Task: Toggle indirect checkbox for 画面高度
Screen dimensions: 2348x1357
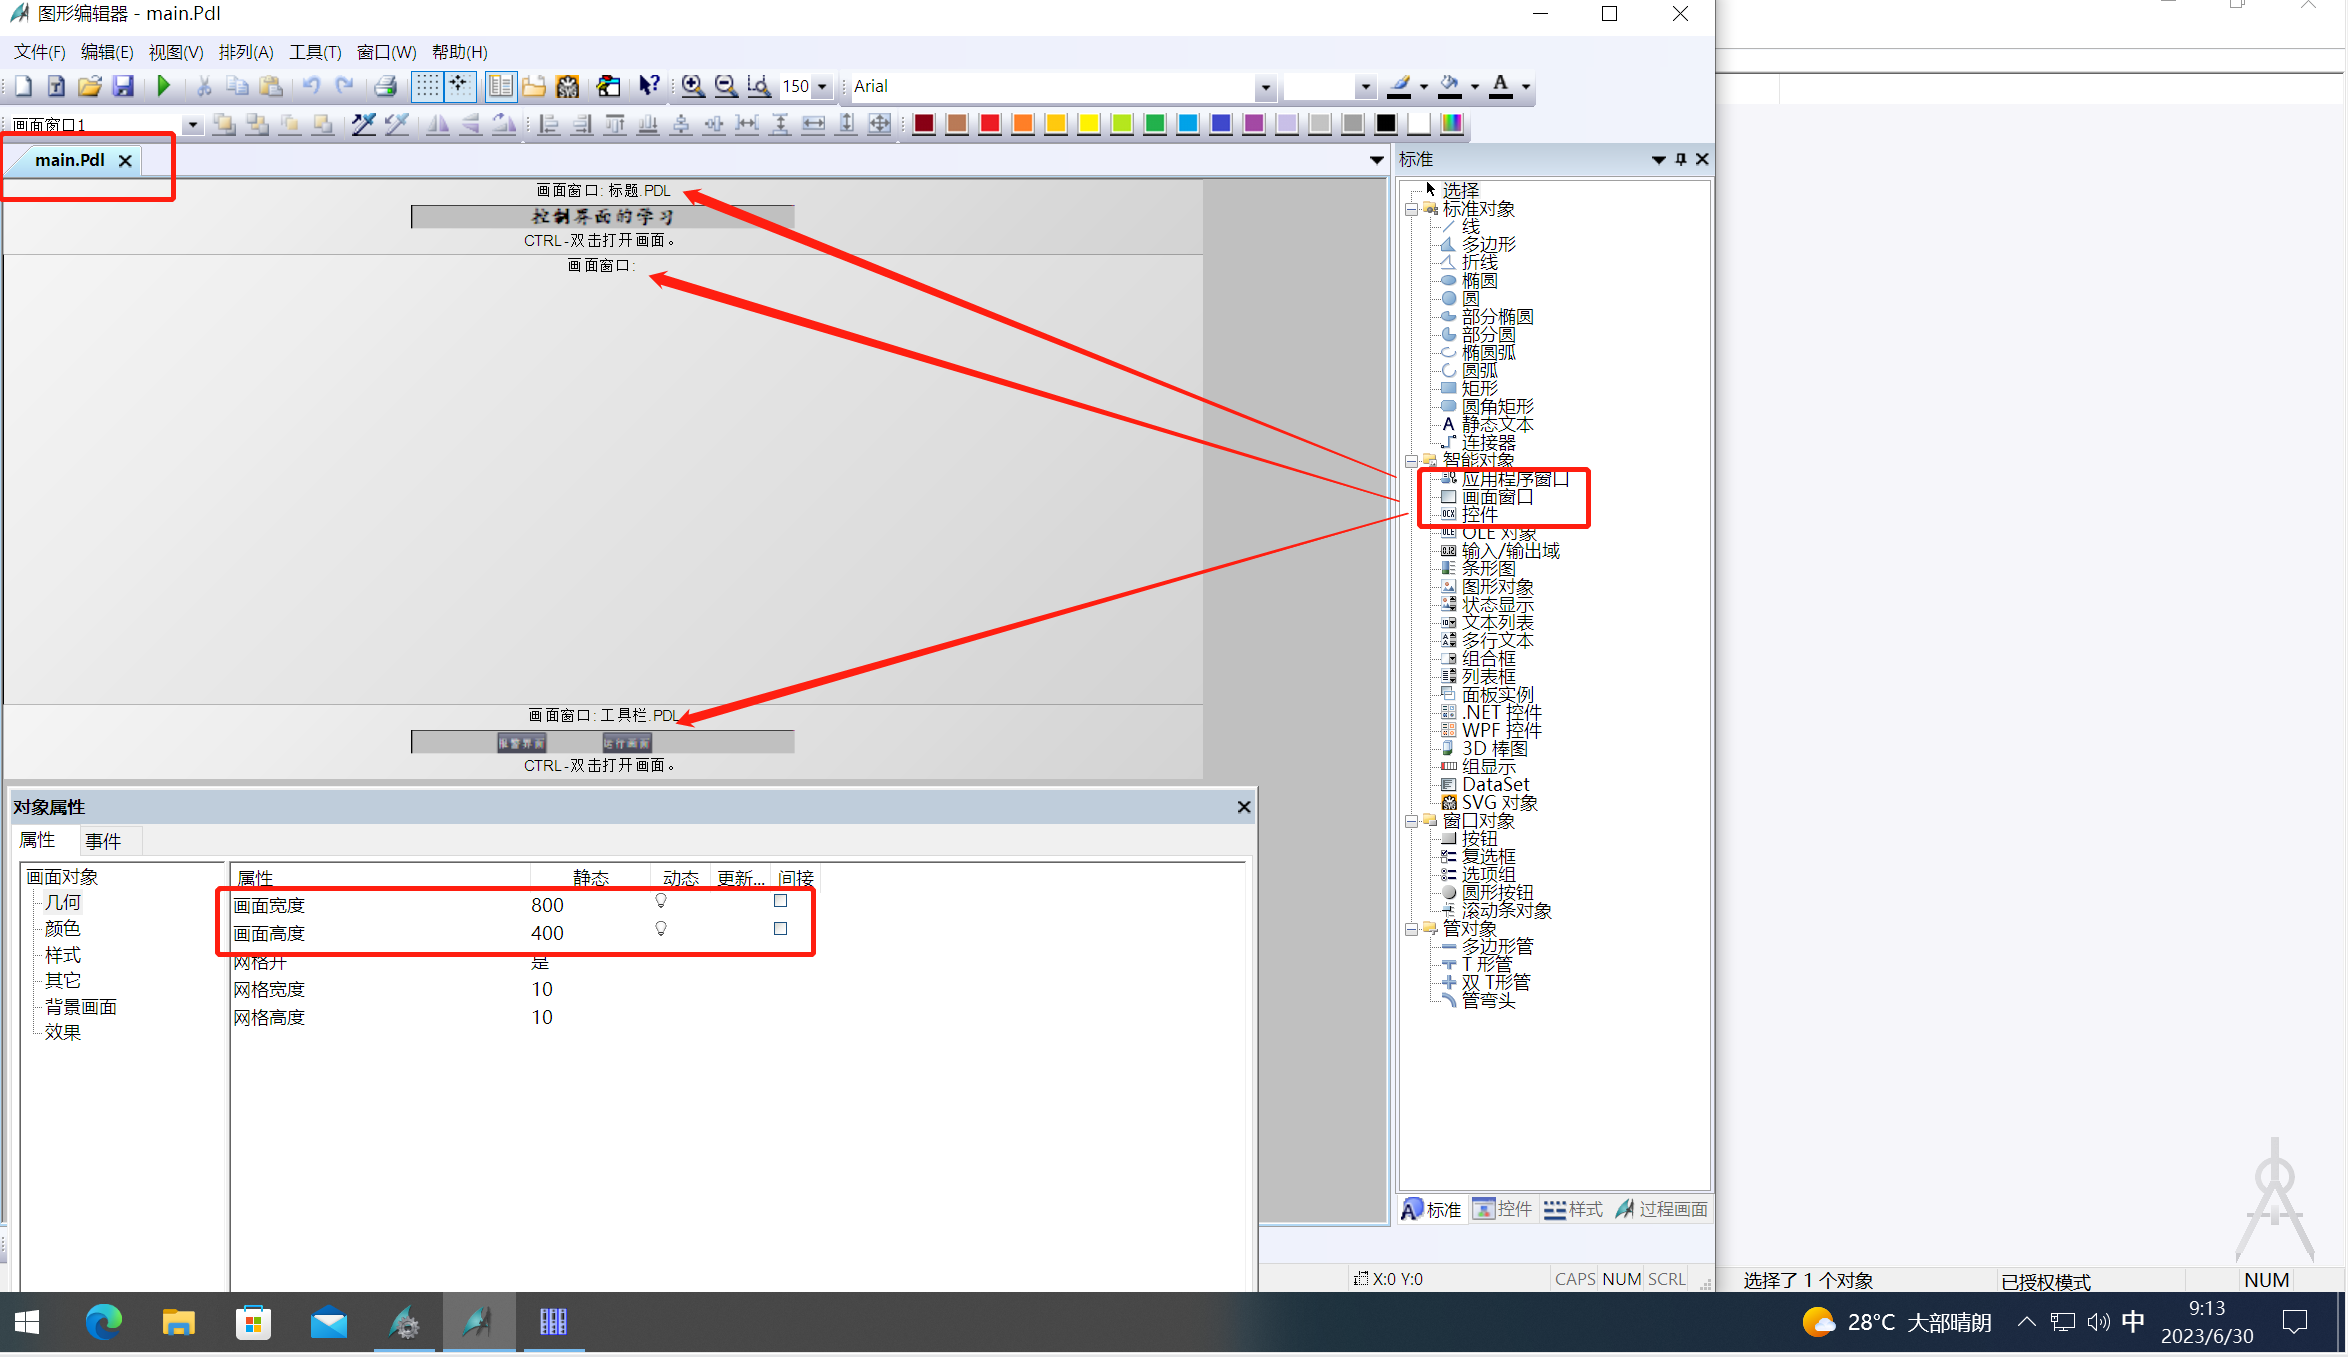Action: [780, 929]
